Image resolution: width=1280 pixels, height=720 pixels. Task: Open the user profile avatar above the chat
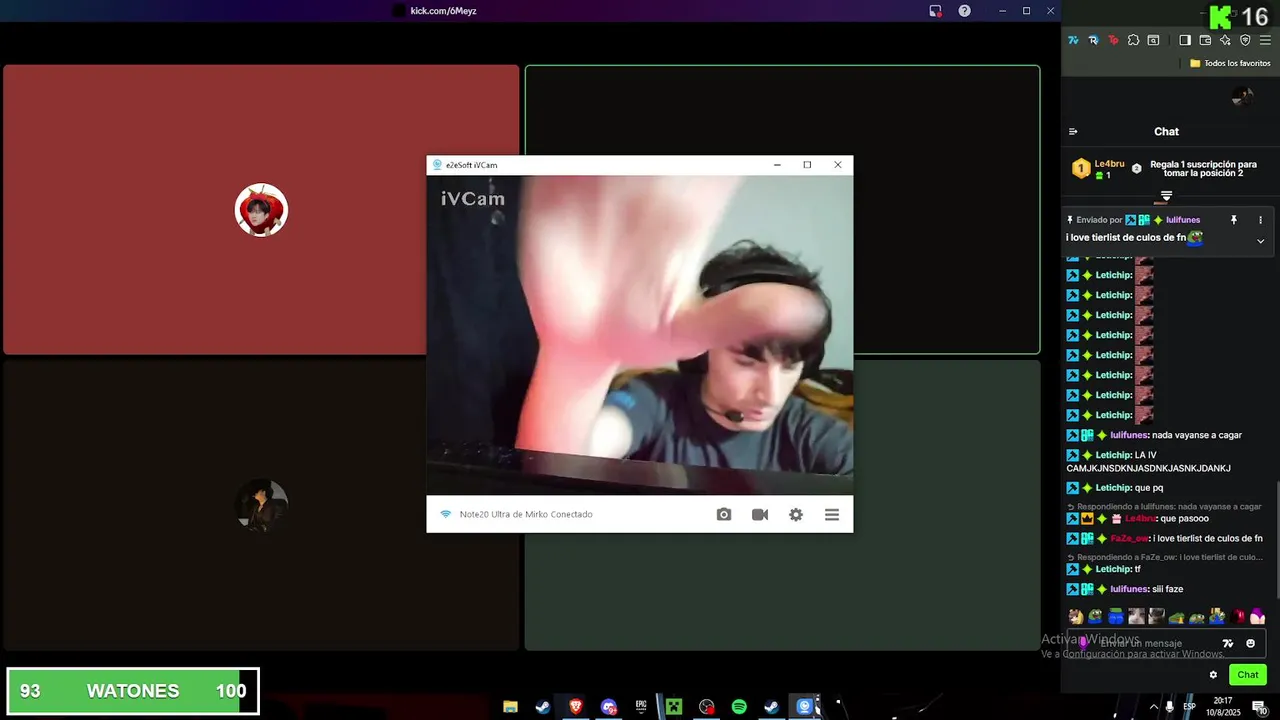click(1242, 97)
